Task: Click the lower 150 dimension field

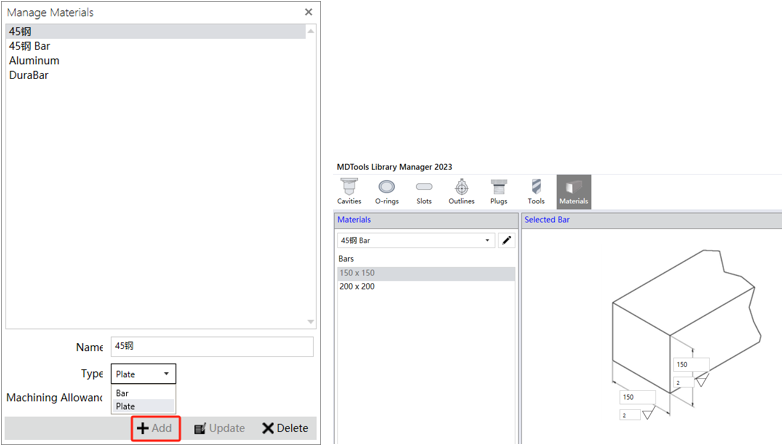Action: 637,397
